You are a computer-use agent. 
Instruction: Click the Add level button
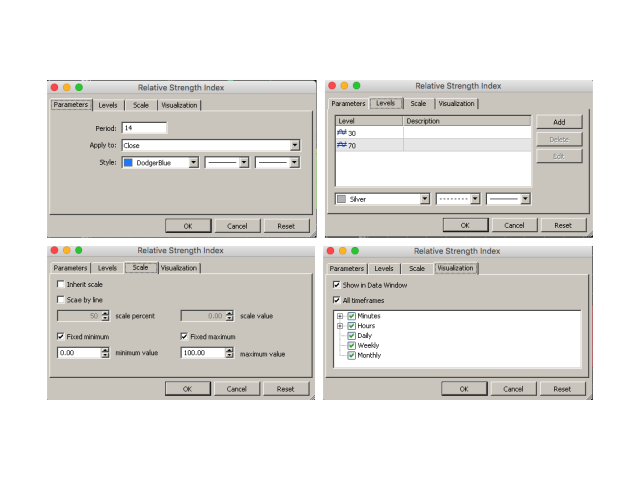coord(559,122)
